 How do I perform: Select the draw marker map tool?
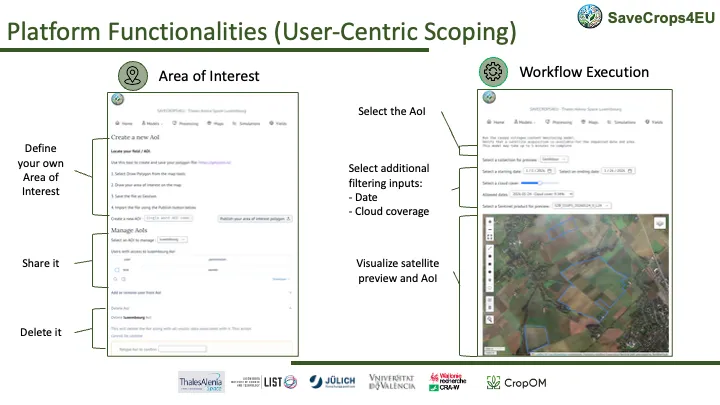point(489,280)
